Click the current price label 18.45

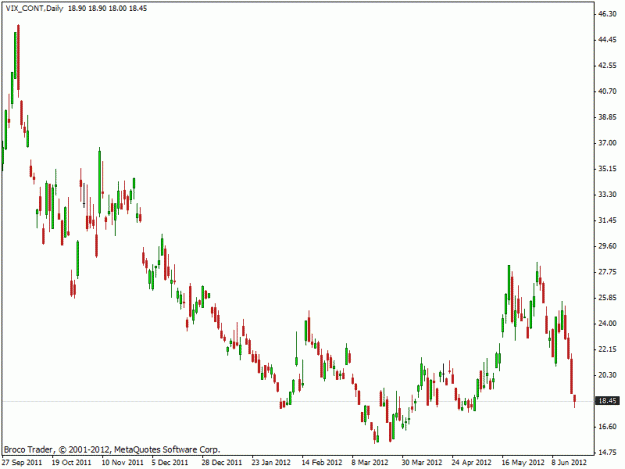pos(607,400)
